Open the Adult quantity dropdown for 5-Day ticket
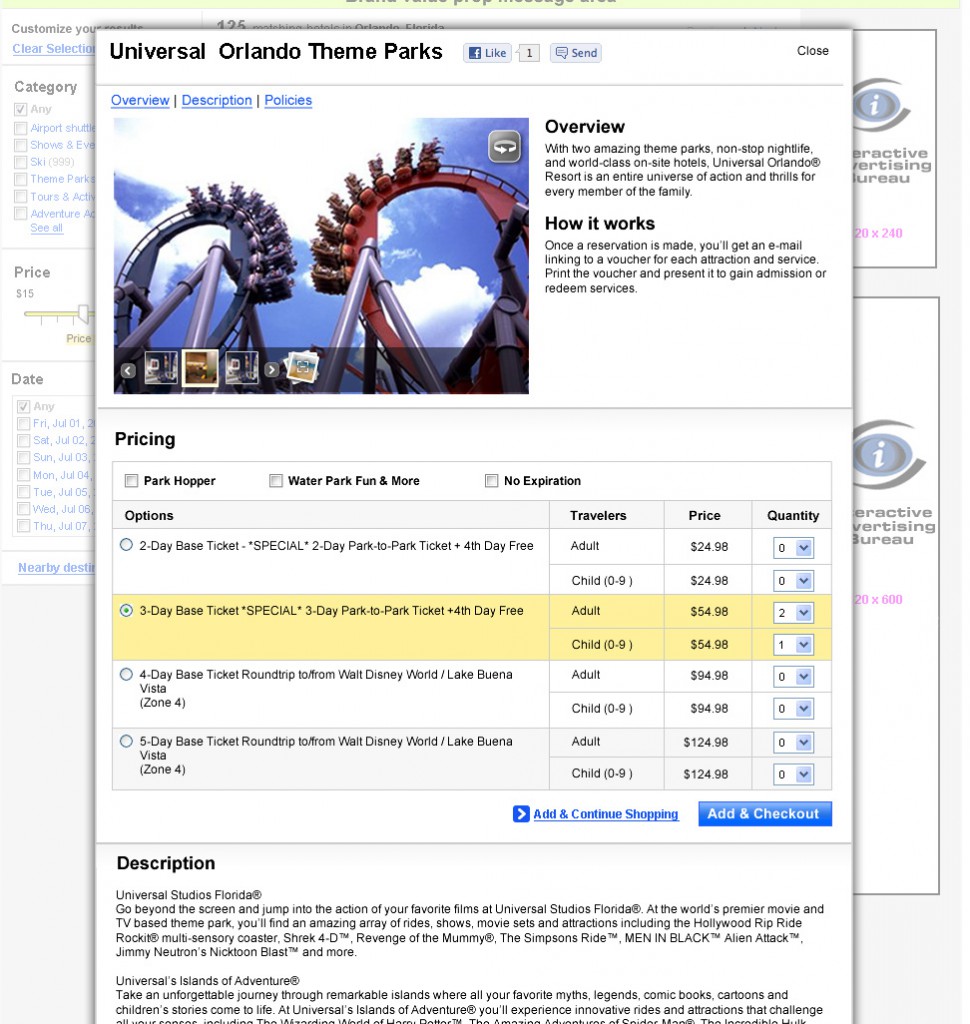Screen dimensions: 970x1024 click(x=793, y=742)
